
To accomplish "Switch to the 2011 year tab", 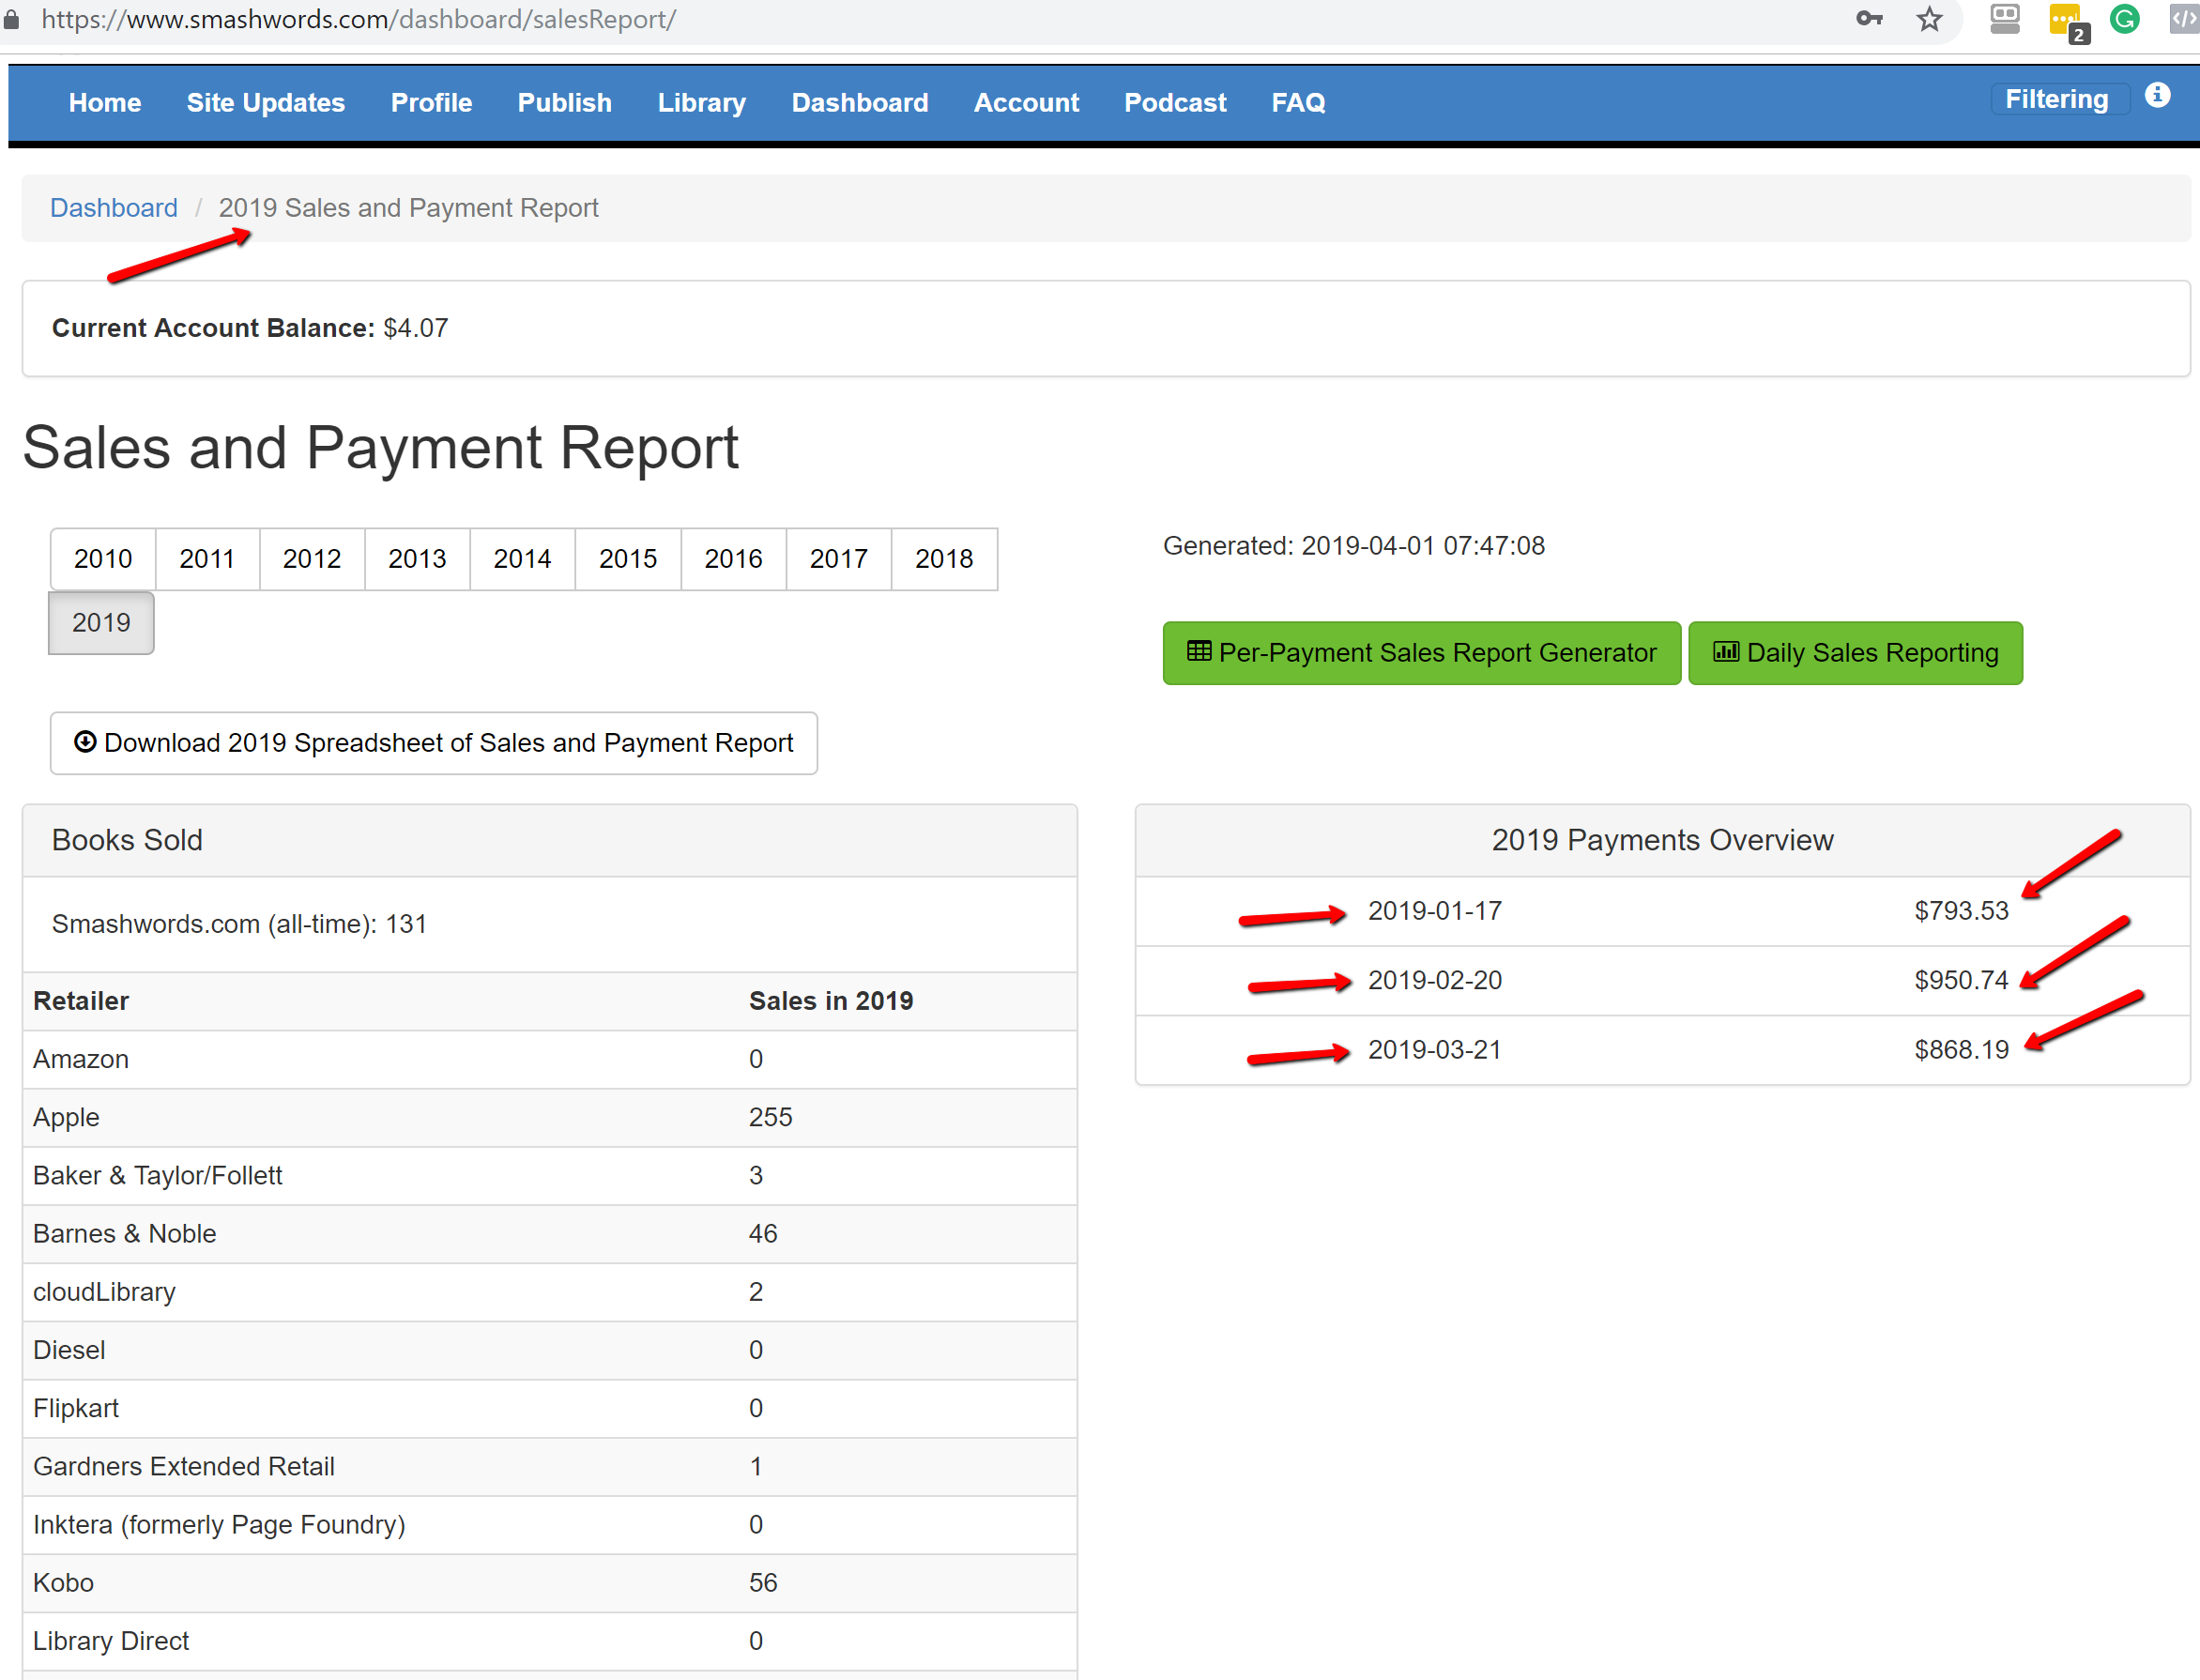I will point(207,559).
